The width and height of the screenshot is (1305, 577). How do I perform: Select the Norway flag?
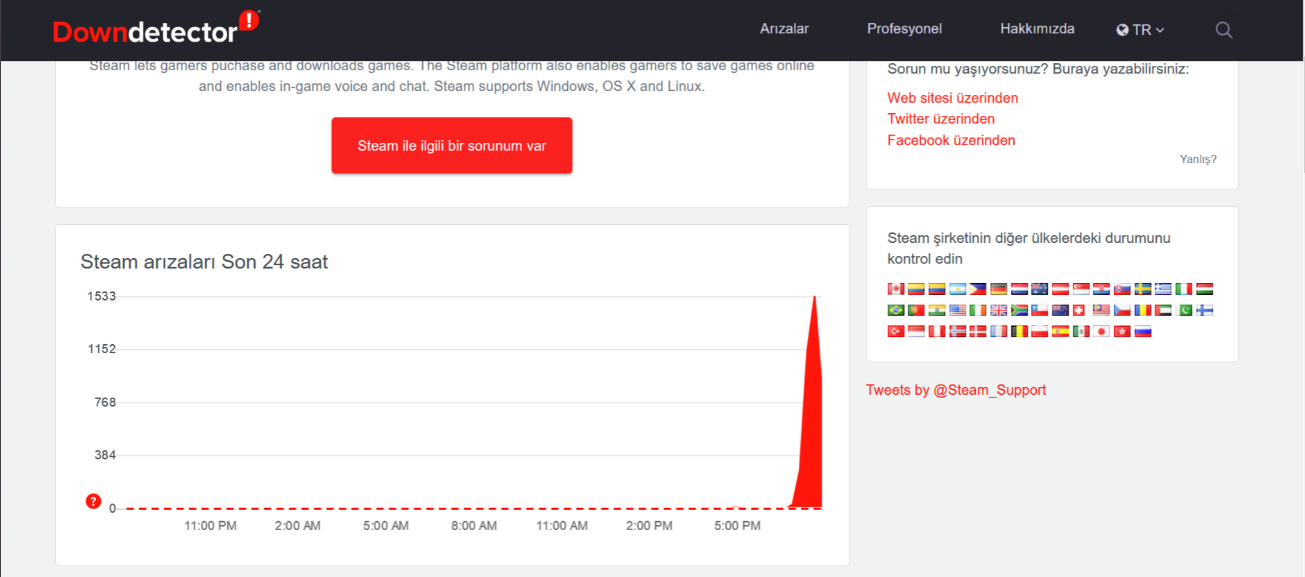point(958,331)
